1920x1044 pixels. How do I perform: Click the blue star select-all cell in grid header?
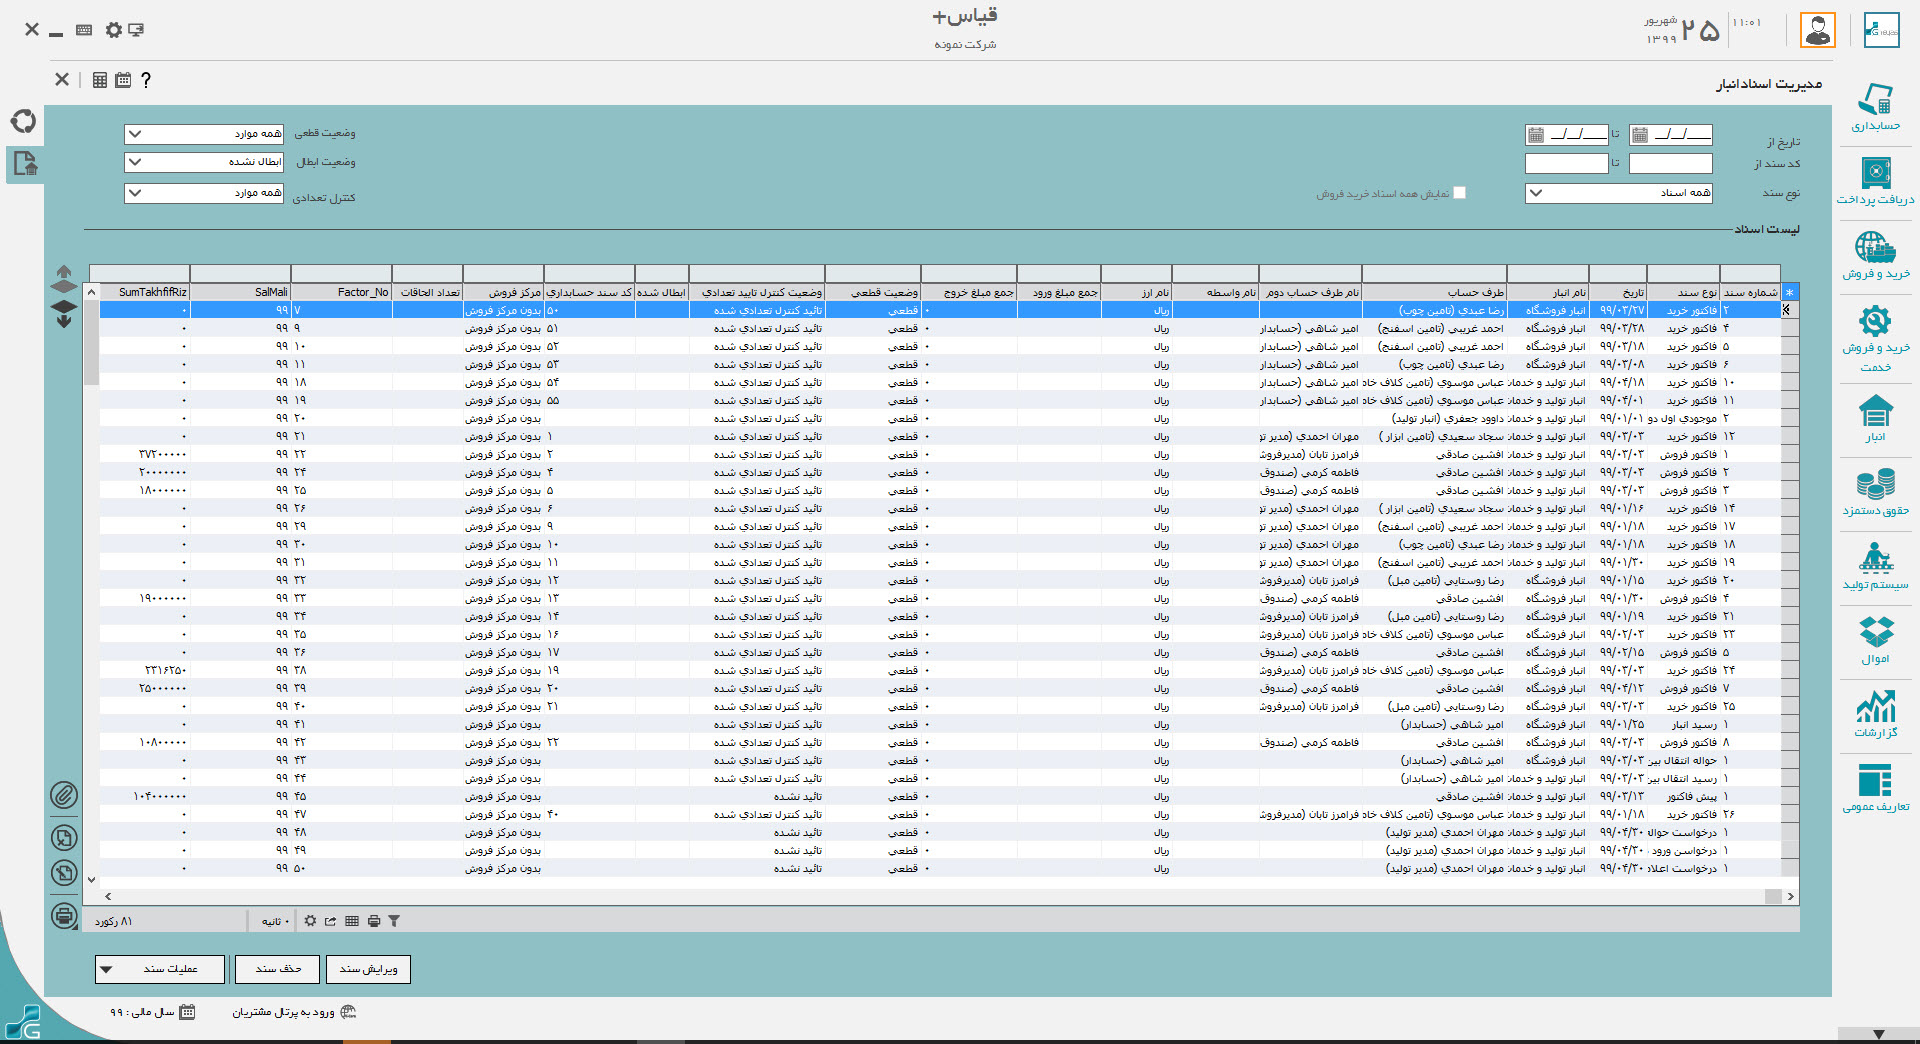coord(1790,292)
